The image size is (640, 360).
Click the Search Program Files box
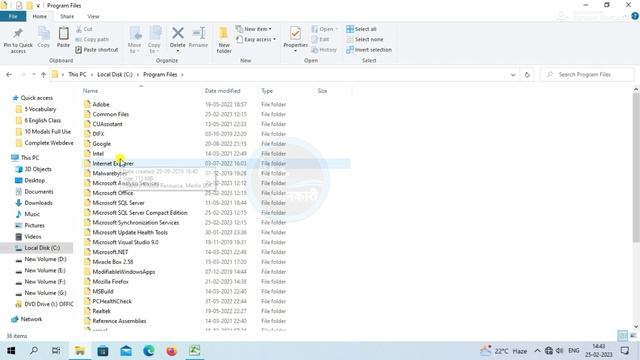(x=587, y=74)
